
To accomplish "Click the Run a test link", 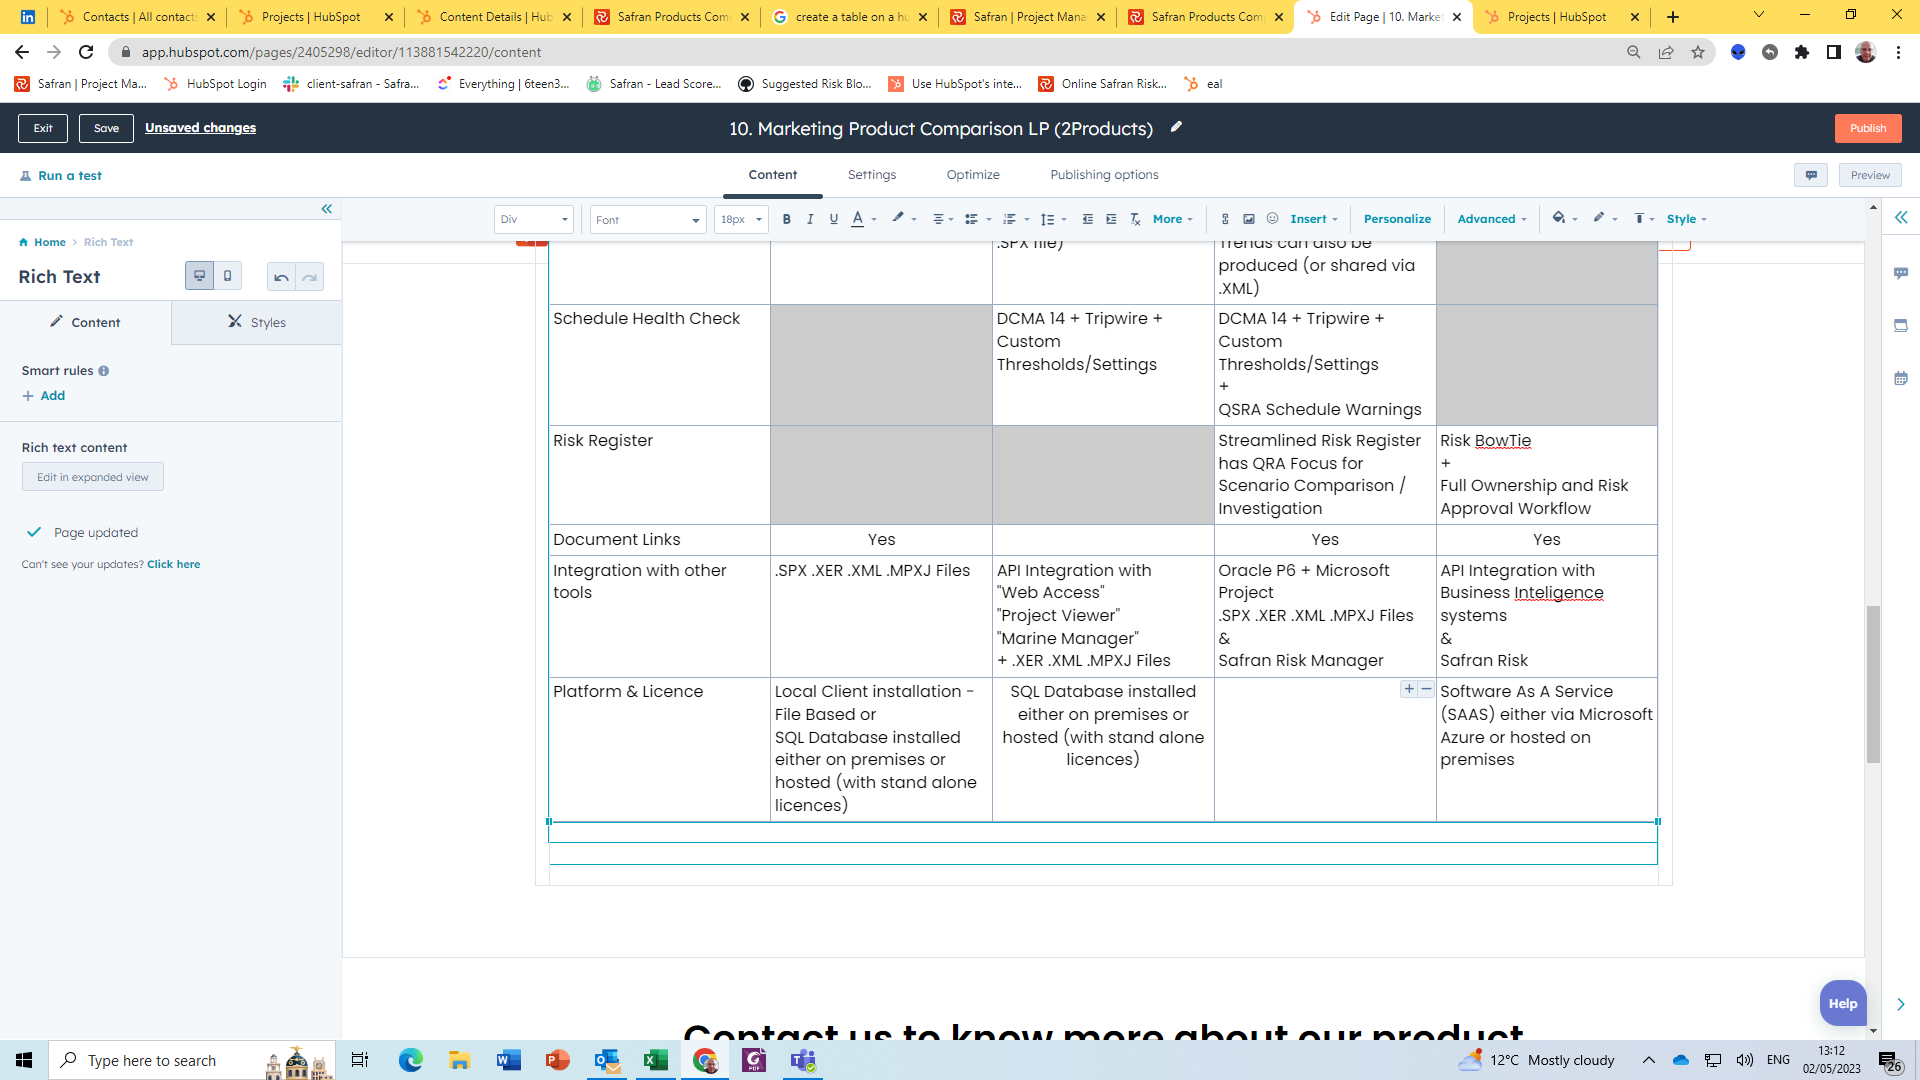I will point(61,176).
